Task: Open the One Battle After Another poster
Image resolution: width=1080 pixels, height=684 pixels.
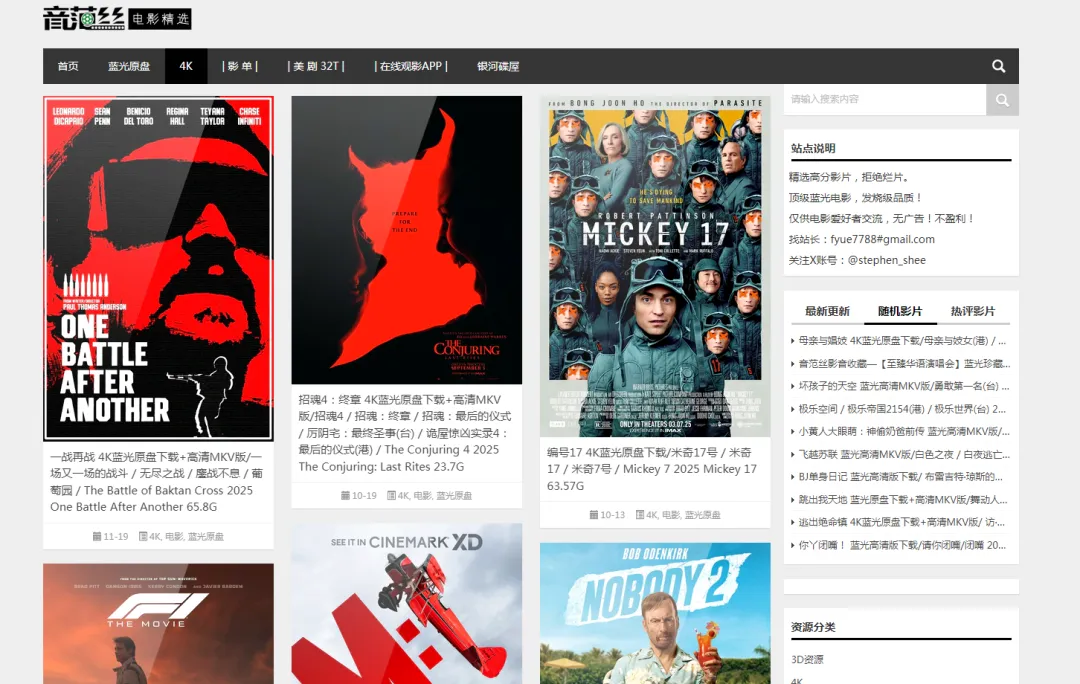Action: click(158, 269)
